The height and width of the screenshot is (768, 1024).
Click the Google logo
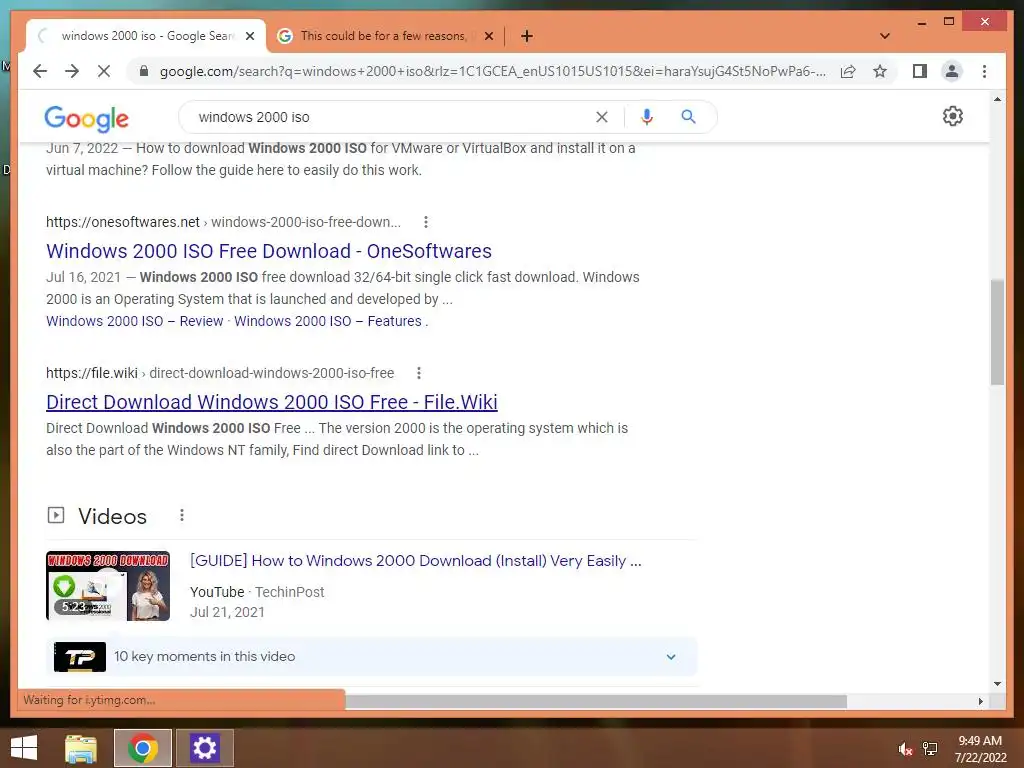pos(86,118)
